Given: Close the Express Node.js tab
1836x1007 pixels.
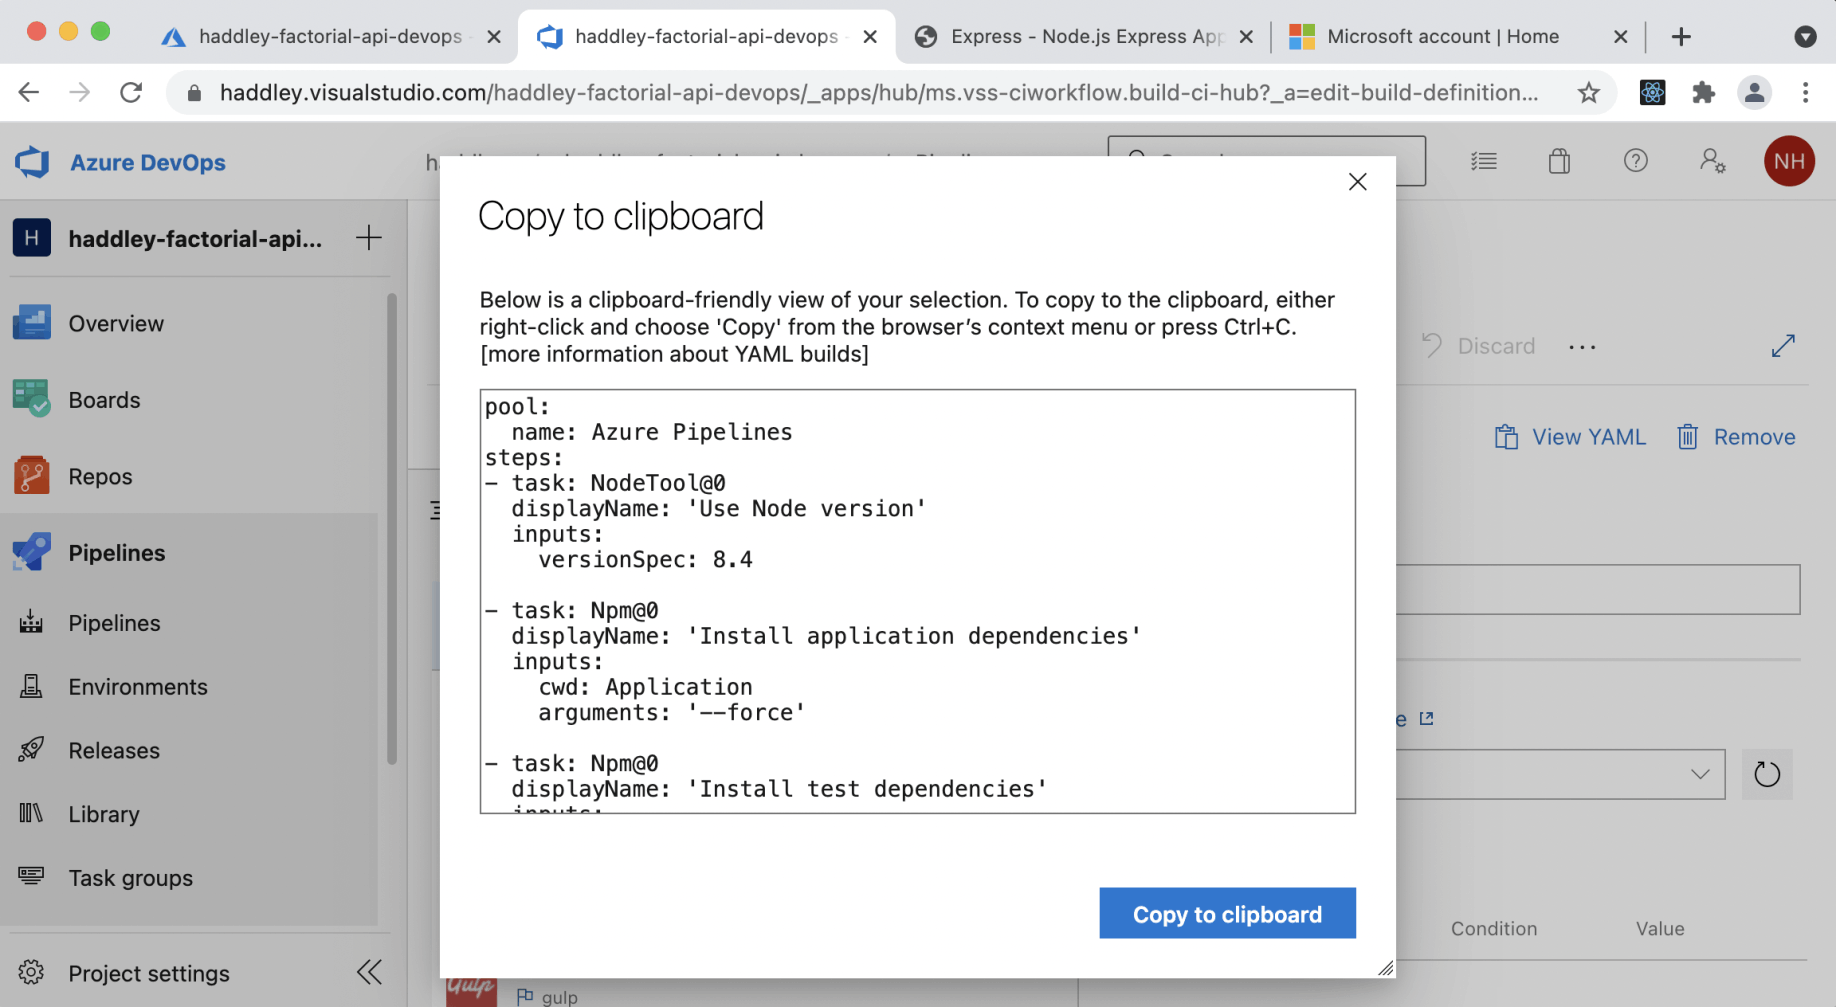Looking at the screenshot, I should 1246,37.
